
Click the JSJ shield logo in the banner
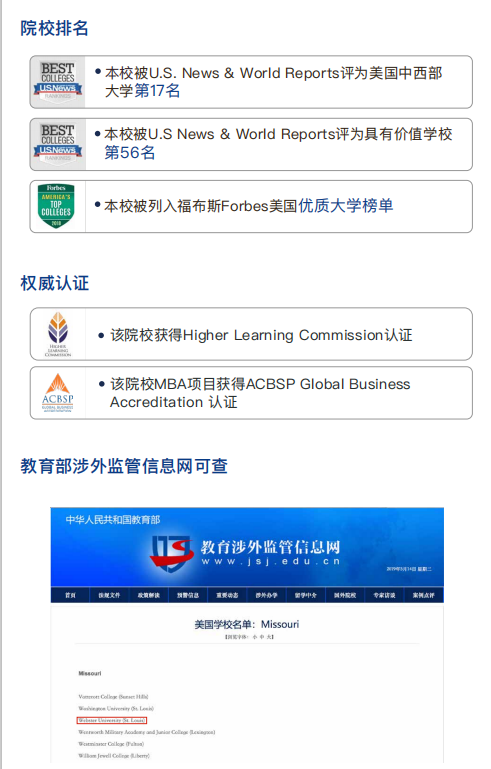pyautogui.click(x=172, y=553)
